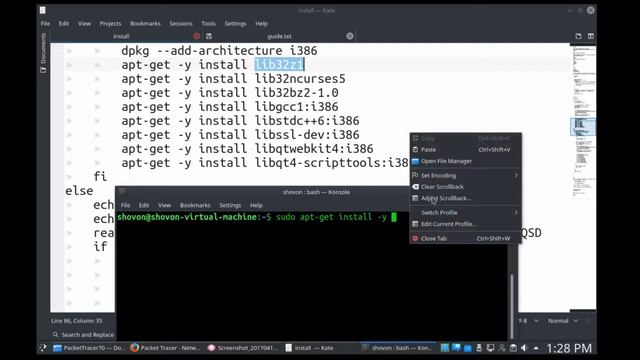The height and width of the screenshot is (360, 640).
Task: Open Konsole's File menu
Action: 125,205
